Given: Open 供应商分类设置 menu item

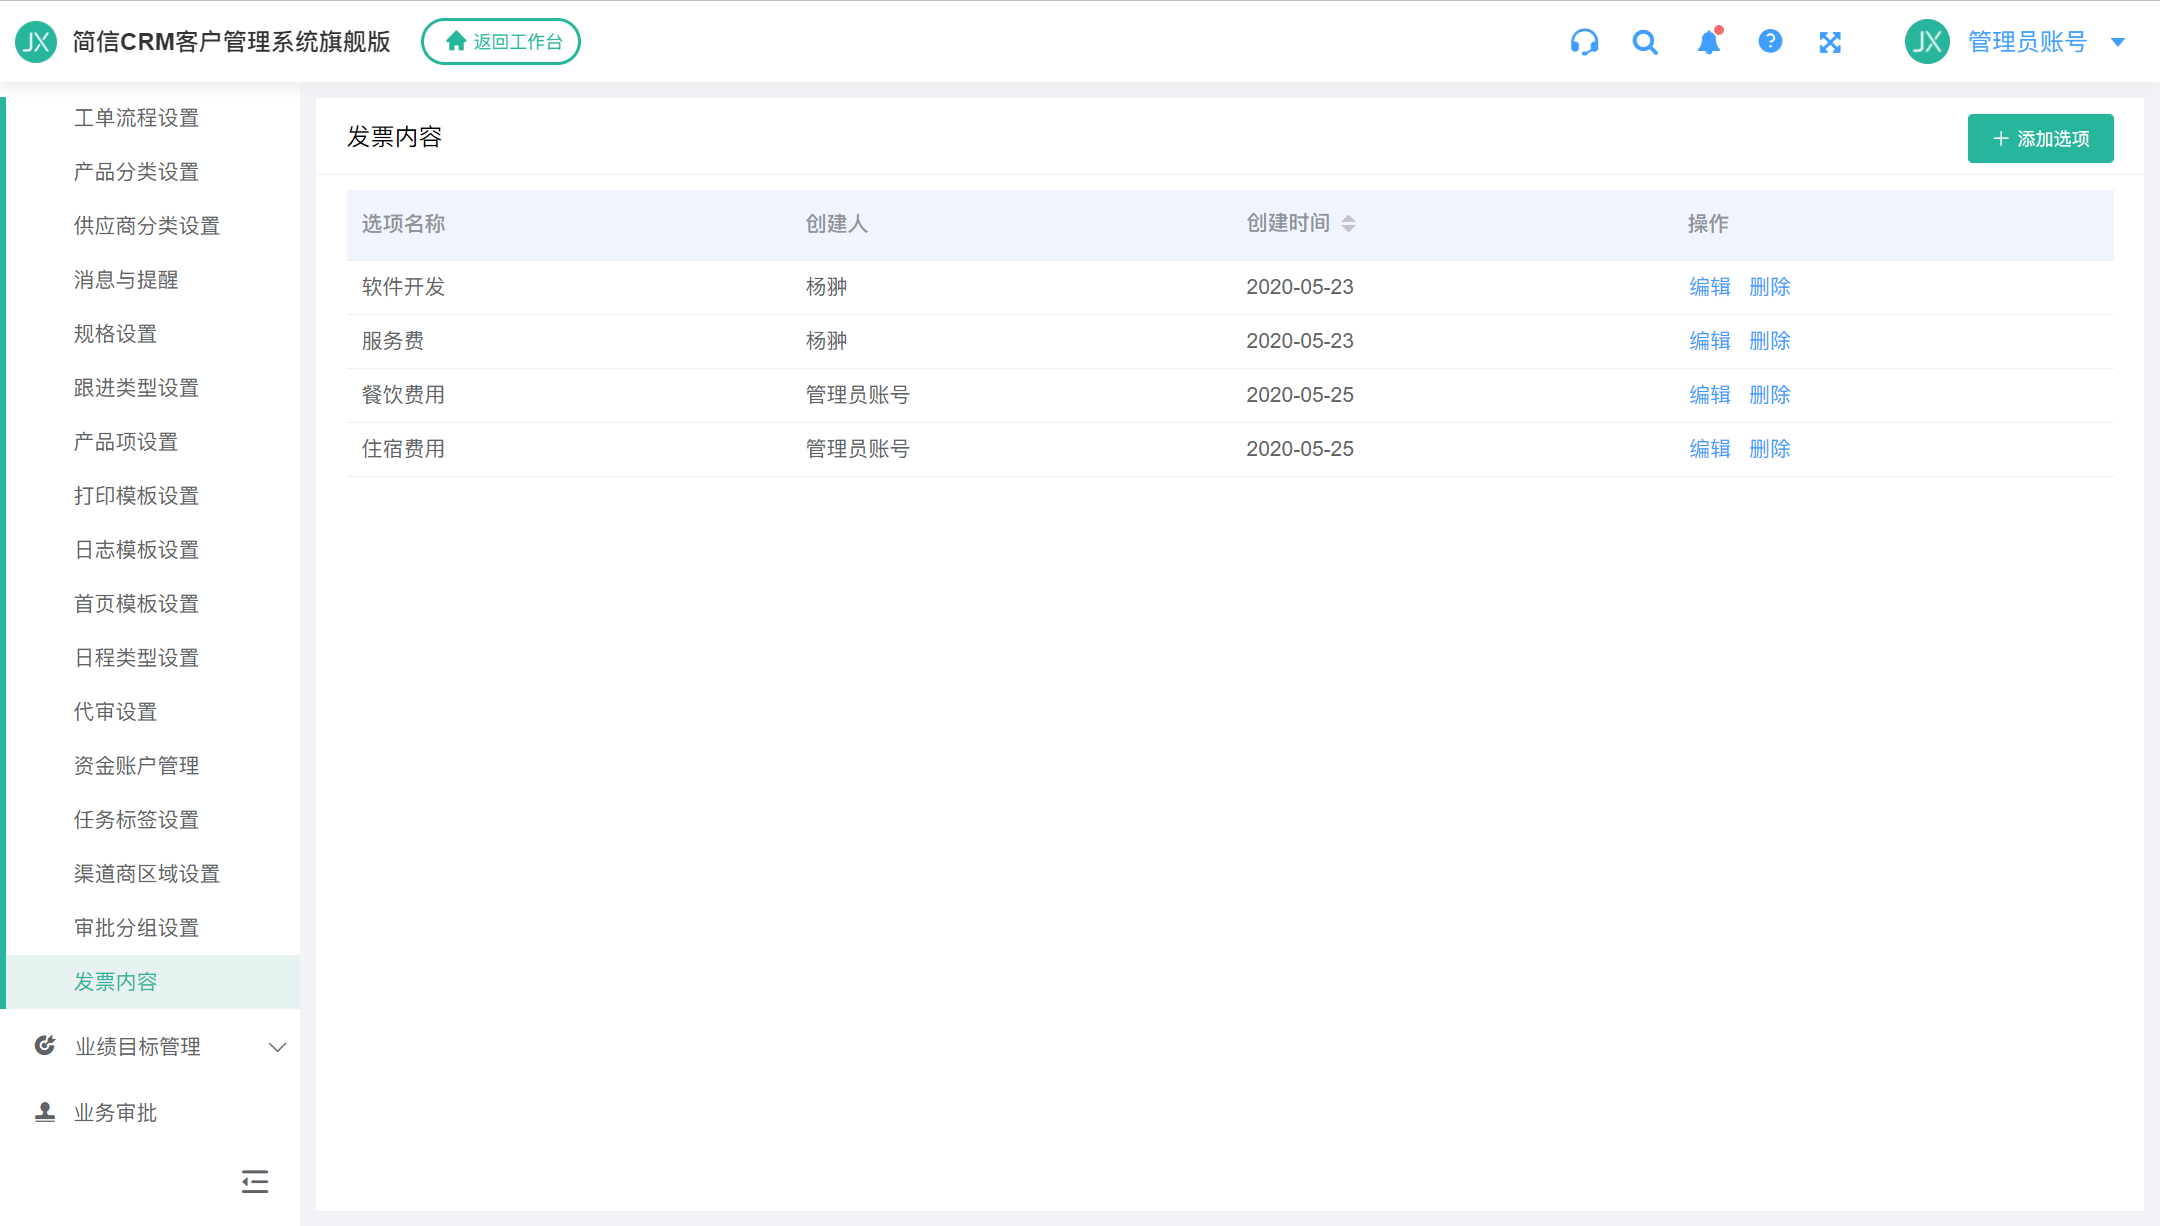Looking at the screenshot, I should click(153, 226).
